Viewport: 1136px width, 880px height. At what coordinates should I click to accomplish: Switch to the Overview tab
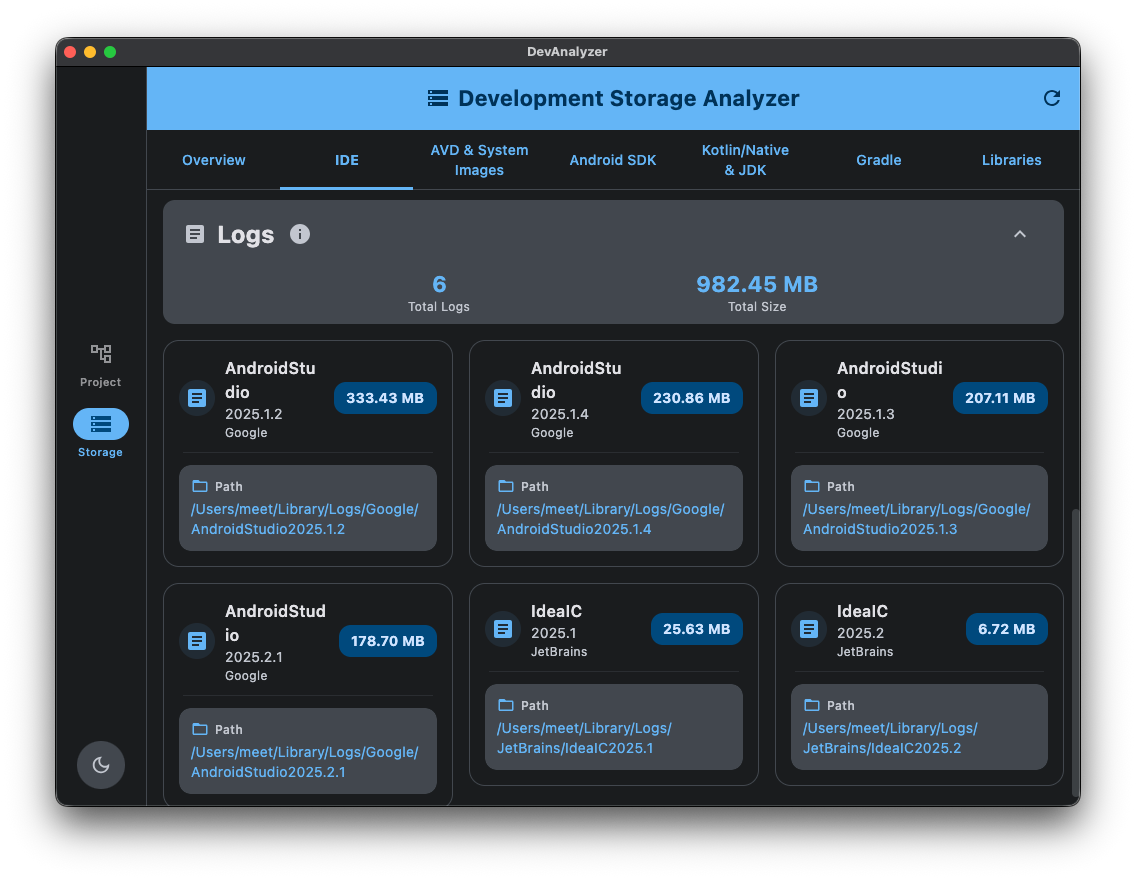click(x=214, y=160)
